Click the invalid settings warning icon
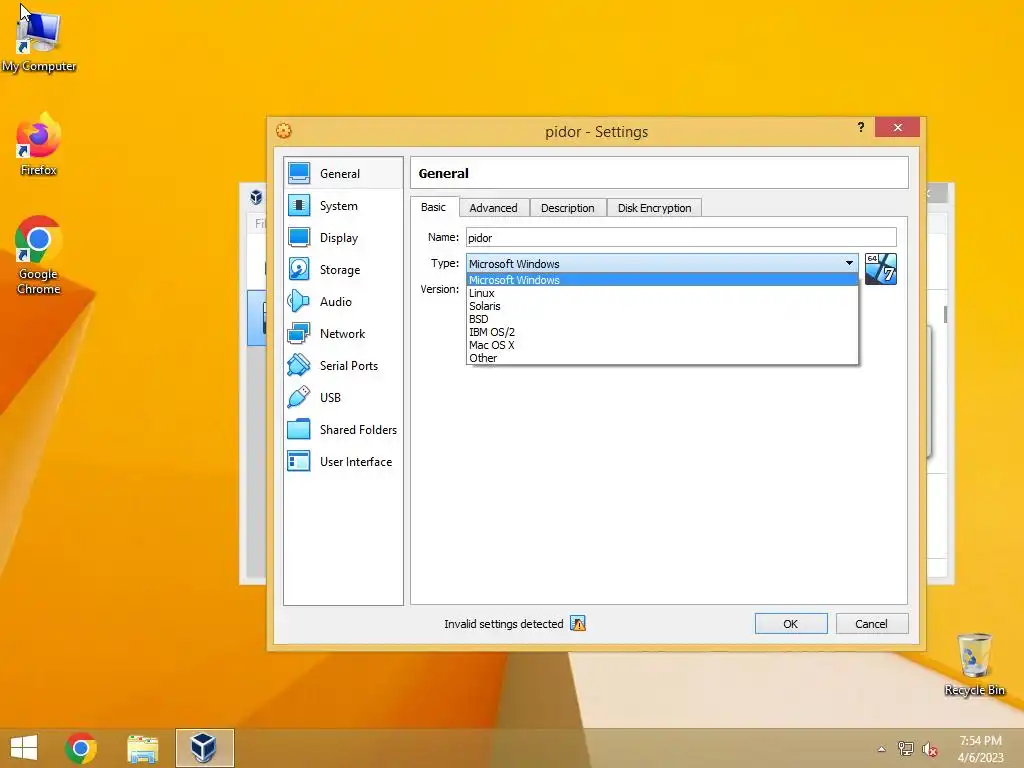Viewport: 1024px width, 768px height. coord(578,624)
